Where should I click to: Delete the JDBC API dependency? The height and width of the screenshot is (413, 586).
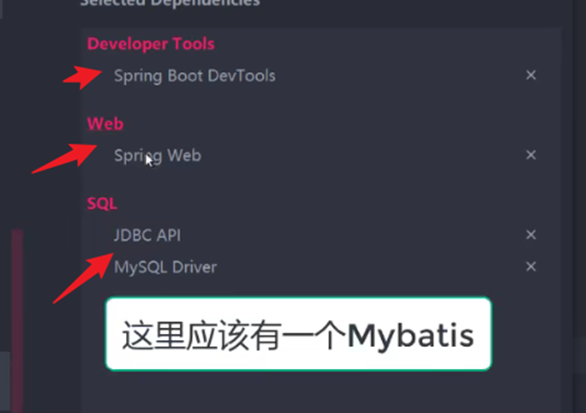(x=531, y=235)
